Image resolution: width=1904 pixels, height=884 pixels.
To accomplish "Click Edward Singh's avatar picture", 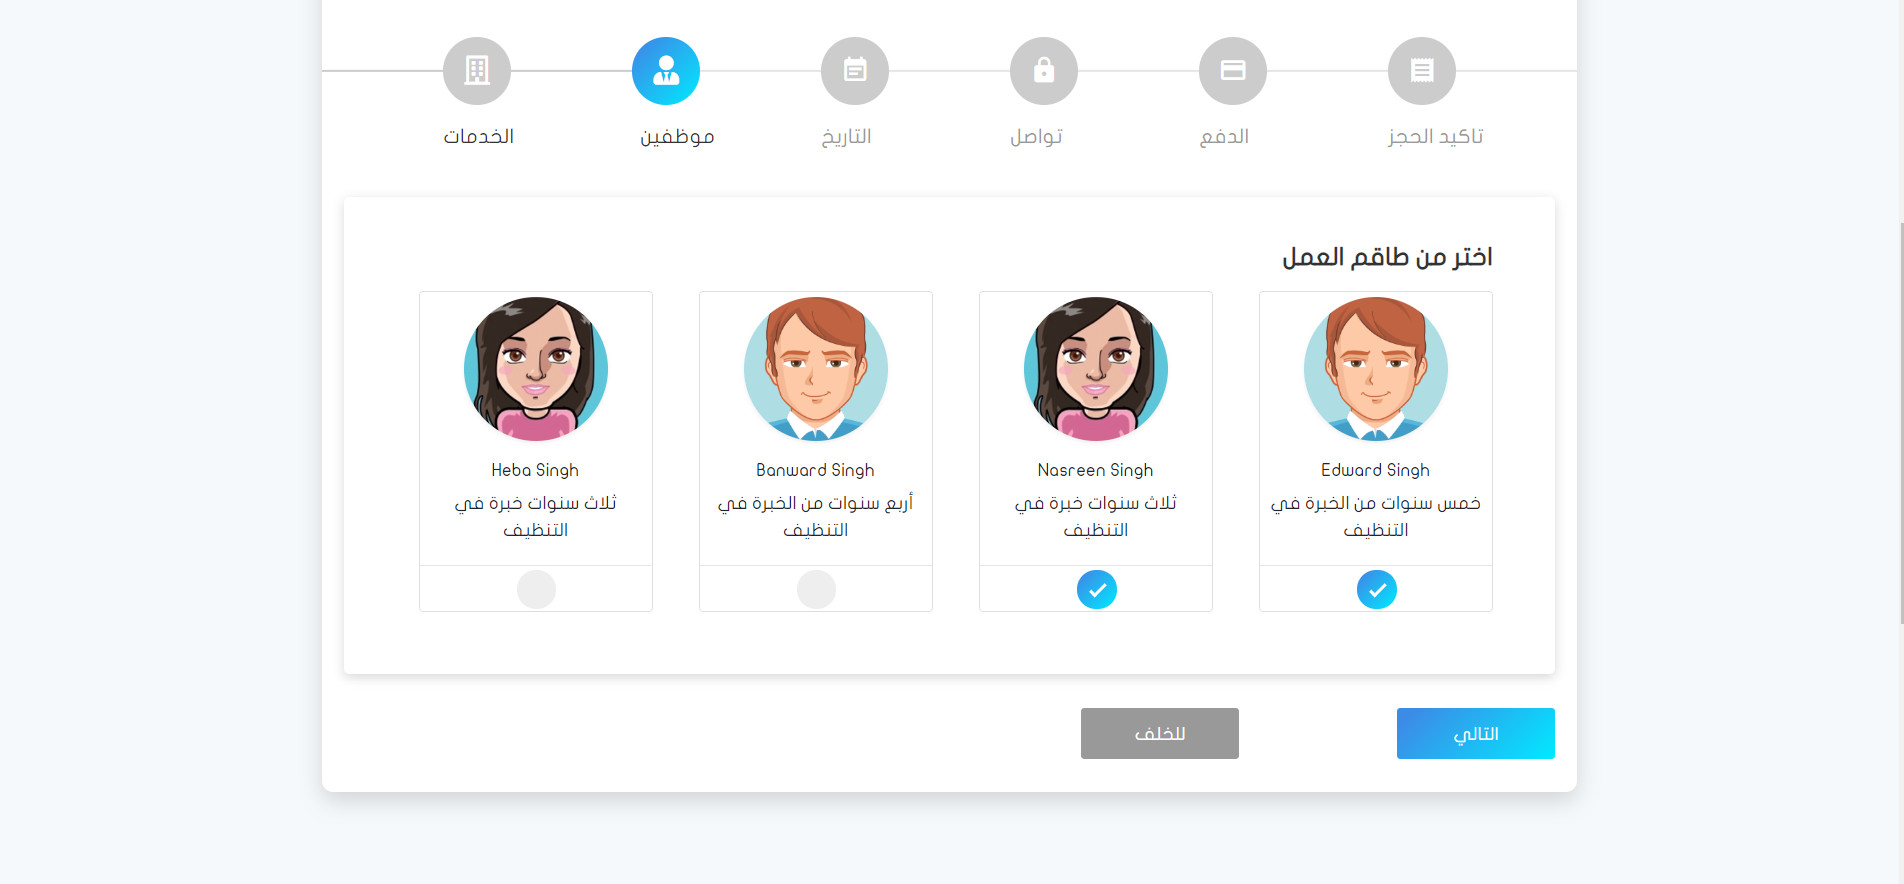I will pyautogui.click(x=1376, y=369).
